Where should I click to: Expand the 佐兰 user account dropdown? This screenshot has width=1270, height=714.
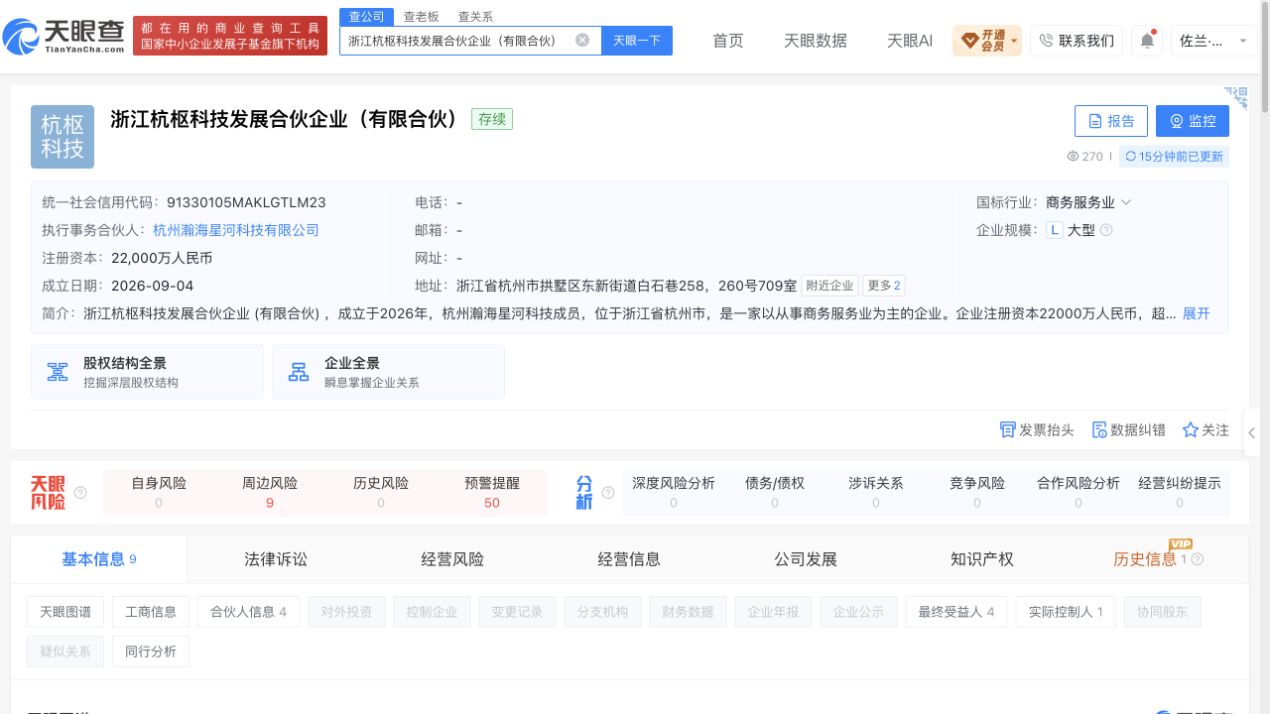click(1214, 40)
